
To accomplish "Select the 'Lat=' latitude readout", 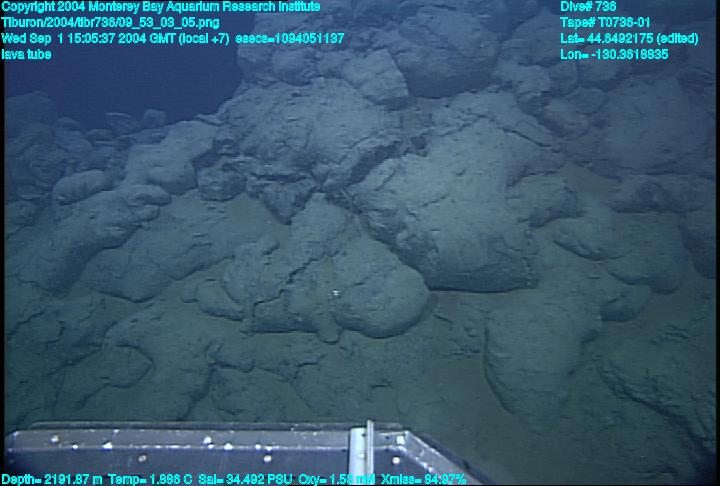I will coord(629,39).
